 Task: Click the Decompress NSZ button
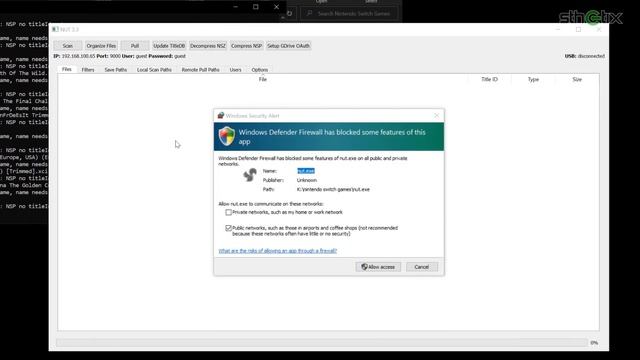[208, 46]
